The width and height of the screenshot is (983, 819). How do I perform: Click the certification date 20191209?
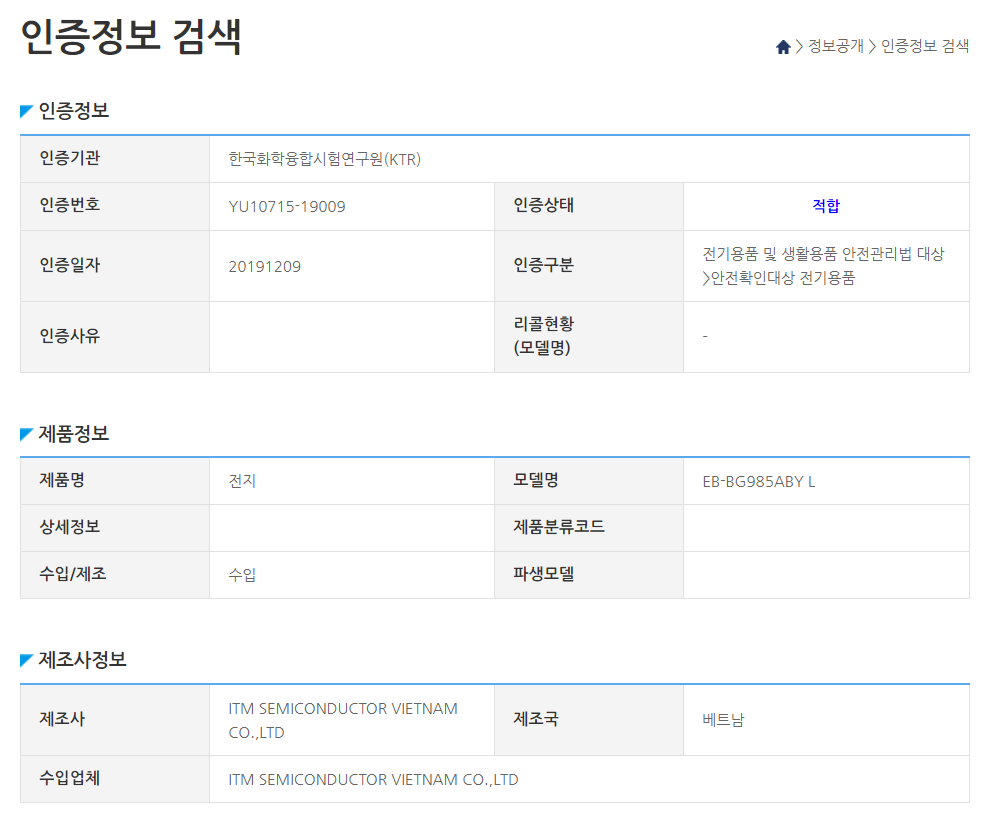[264, 266]
